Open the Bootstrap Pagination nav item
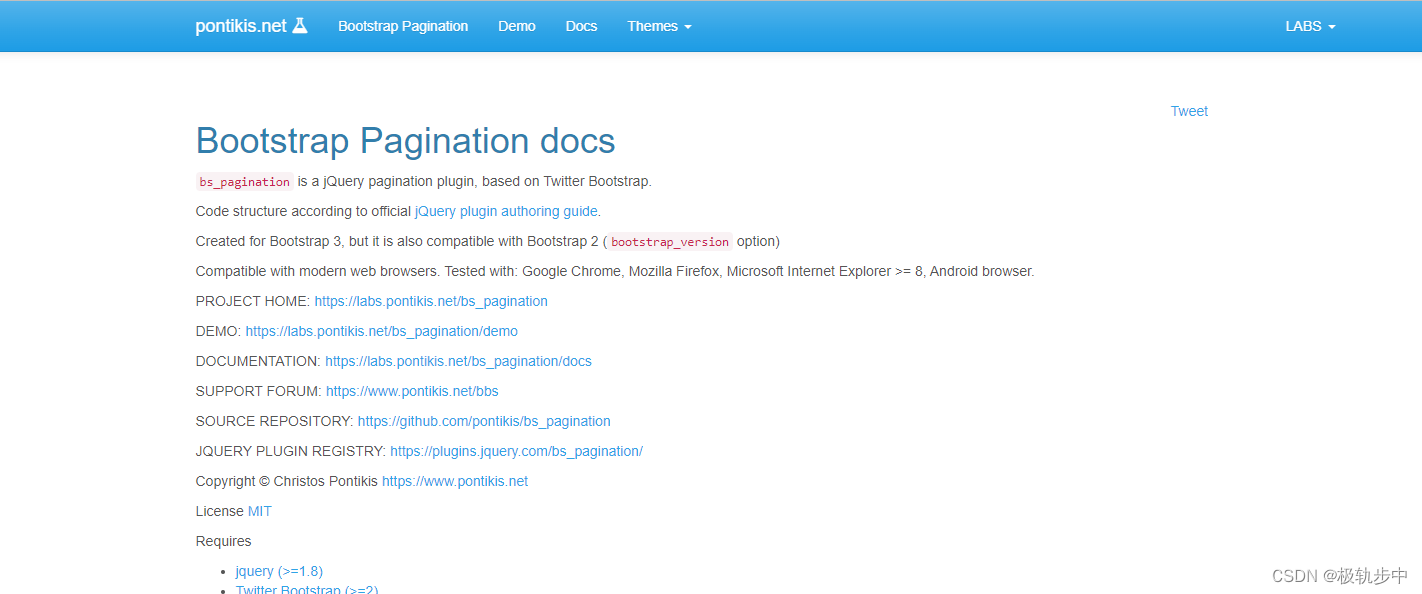The image size is (1422, 594). tap(403, 26)
